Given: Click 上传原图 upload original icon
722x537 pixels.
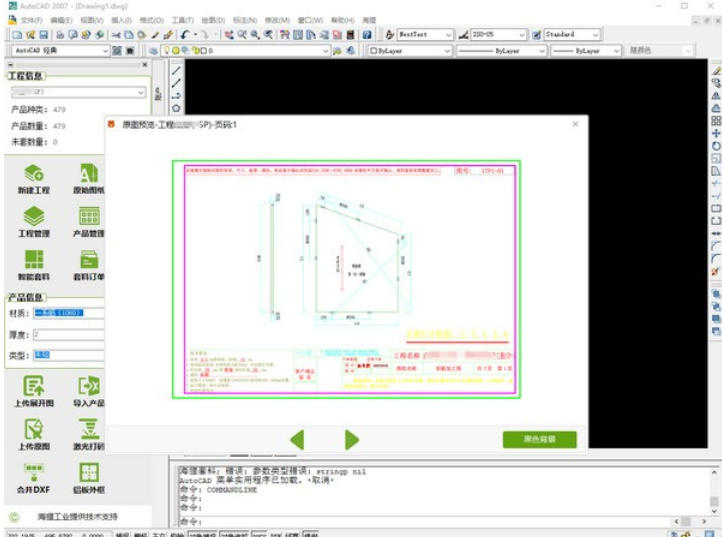Looking at the screenshot, I should click(33, 430).
